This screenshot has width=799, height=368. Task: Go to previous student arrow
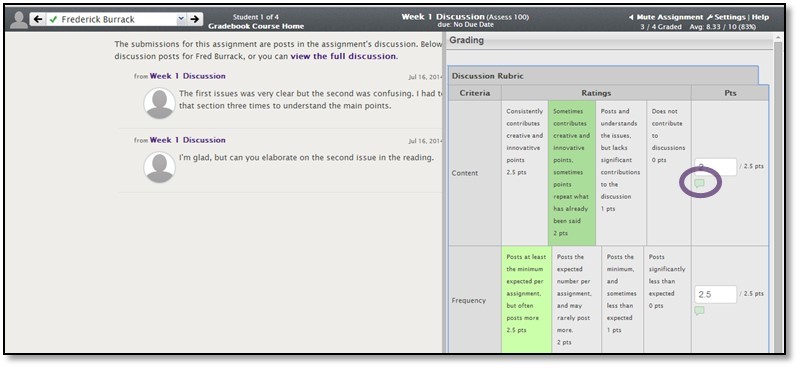(38, 19)
